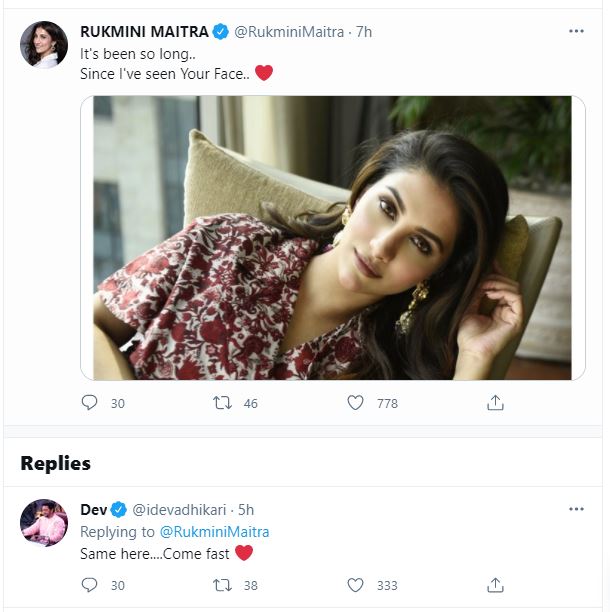The width and height of the screenshot is (610, 612).
Task: Click the 5h timestamp on Dev's reply
Action: pos(246,510)
